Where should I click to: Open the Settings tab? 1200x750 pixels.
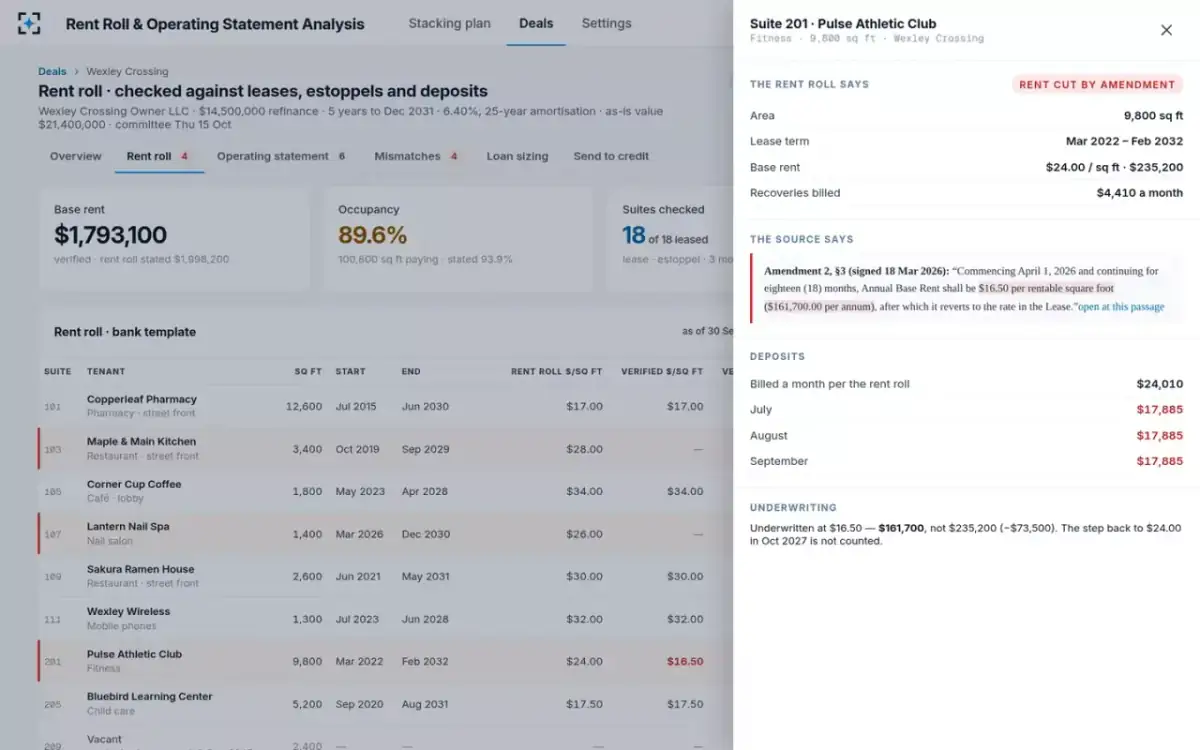pos(606,23)
